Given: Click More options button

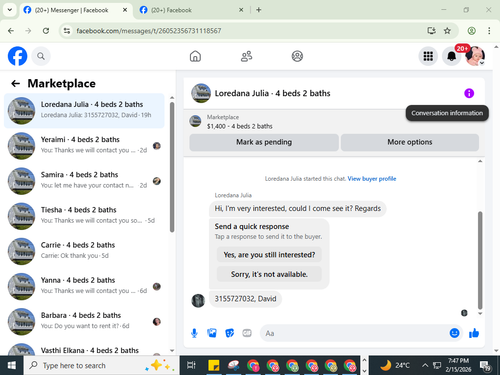Looking at the screenshot, I should tap(410, 142).
